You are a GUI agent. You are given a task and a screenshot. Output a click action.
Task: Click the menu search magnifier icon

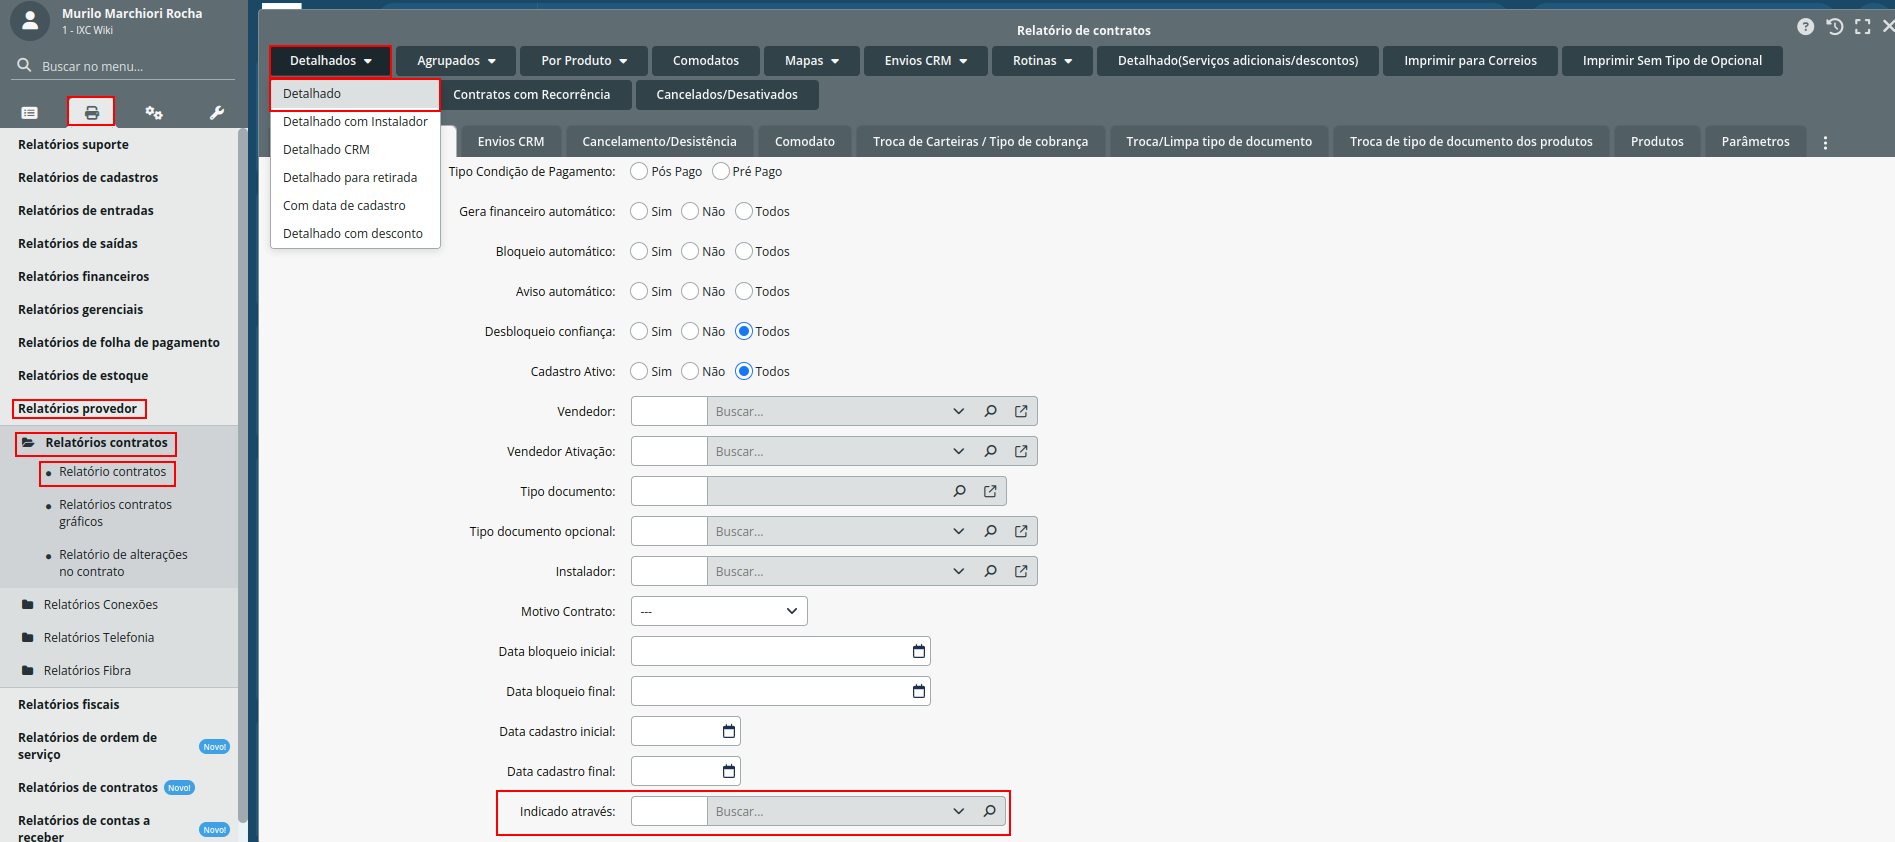[24, 66]
